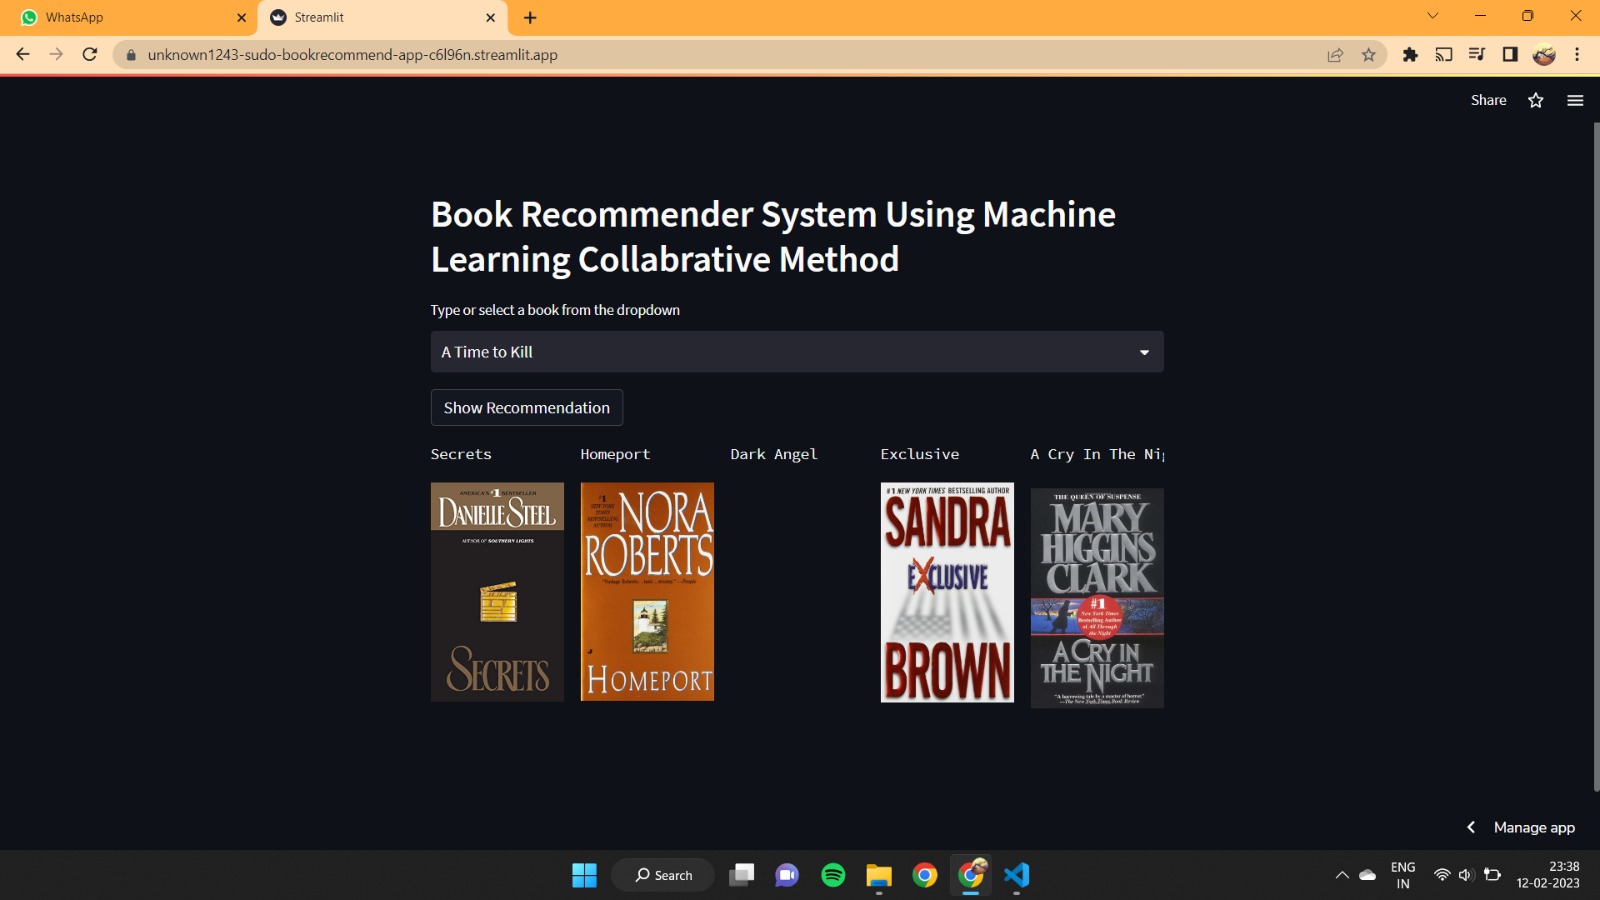The width and height of the screenshot is (1600, 900).
Task: Open Task View on the taskbar
Action: [741, 875]
